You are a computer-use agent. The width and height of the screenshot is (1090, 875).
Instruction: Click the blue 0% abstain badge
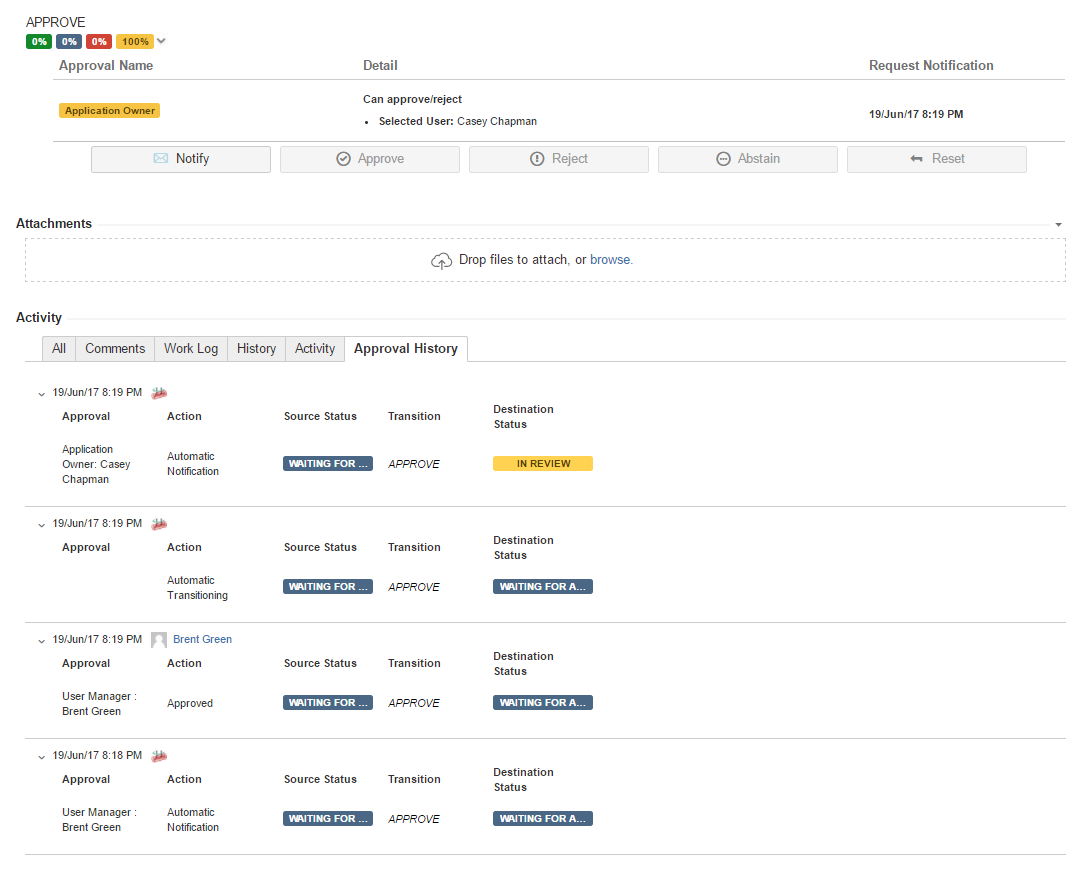pos(69,42)
